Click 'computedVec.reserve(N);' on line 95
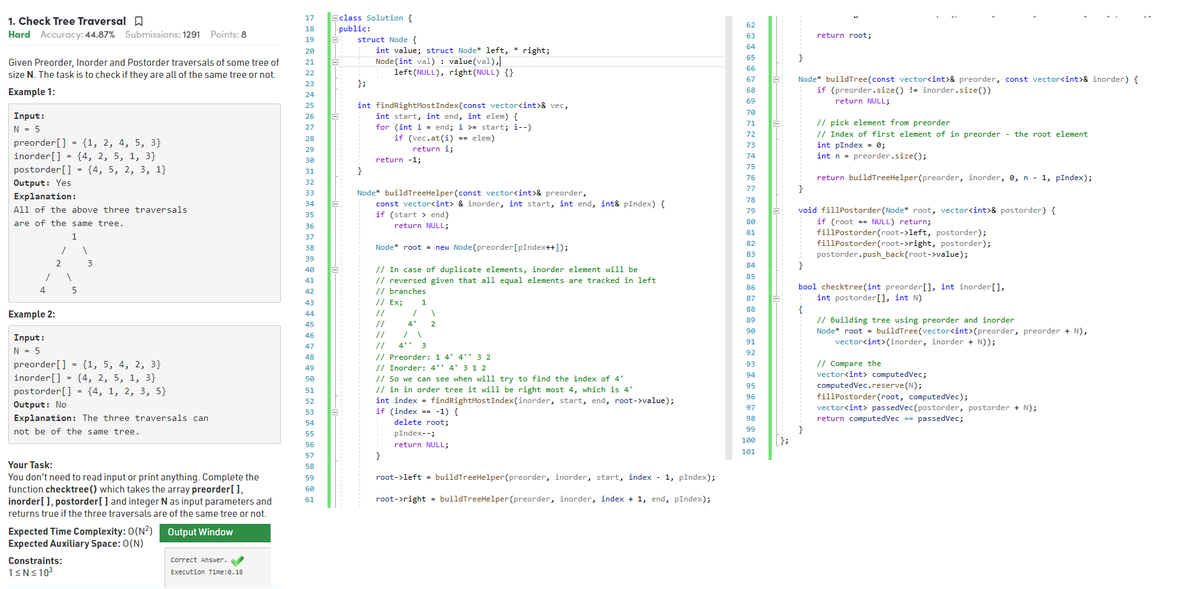 [x=872, y=385]
